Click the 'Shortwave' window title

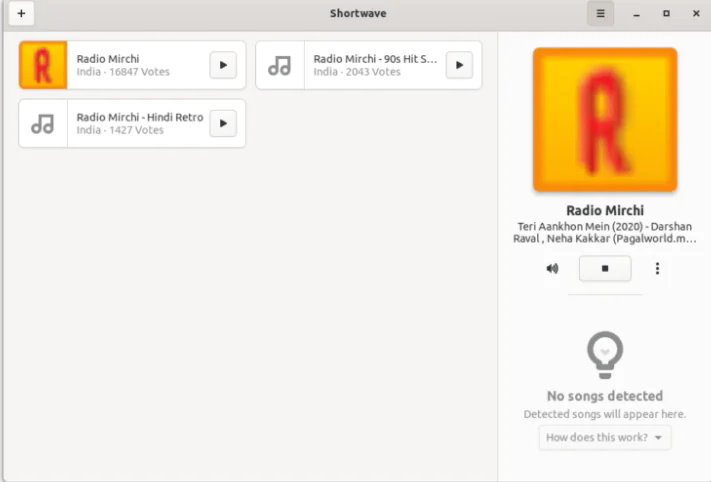[x=358, y=14]
